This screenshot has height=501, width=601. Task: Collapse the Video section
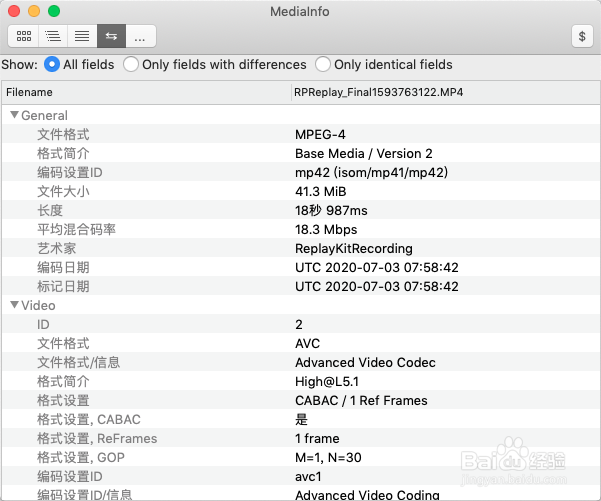click(x=14, y=305)
